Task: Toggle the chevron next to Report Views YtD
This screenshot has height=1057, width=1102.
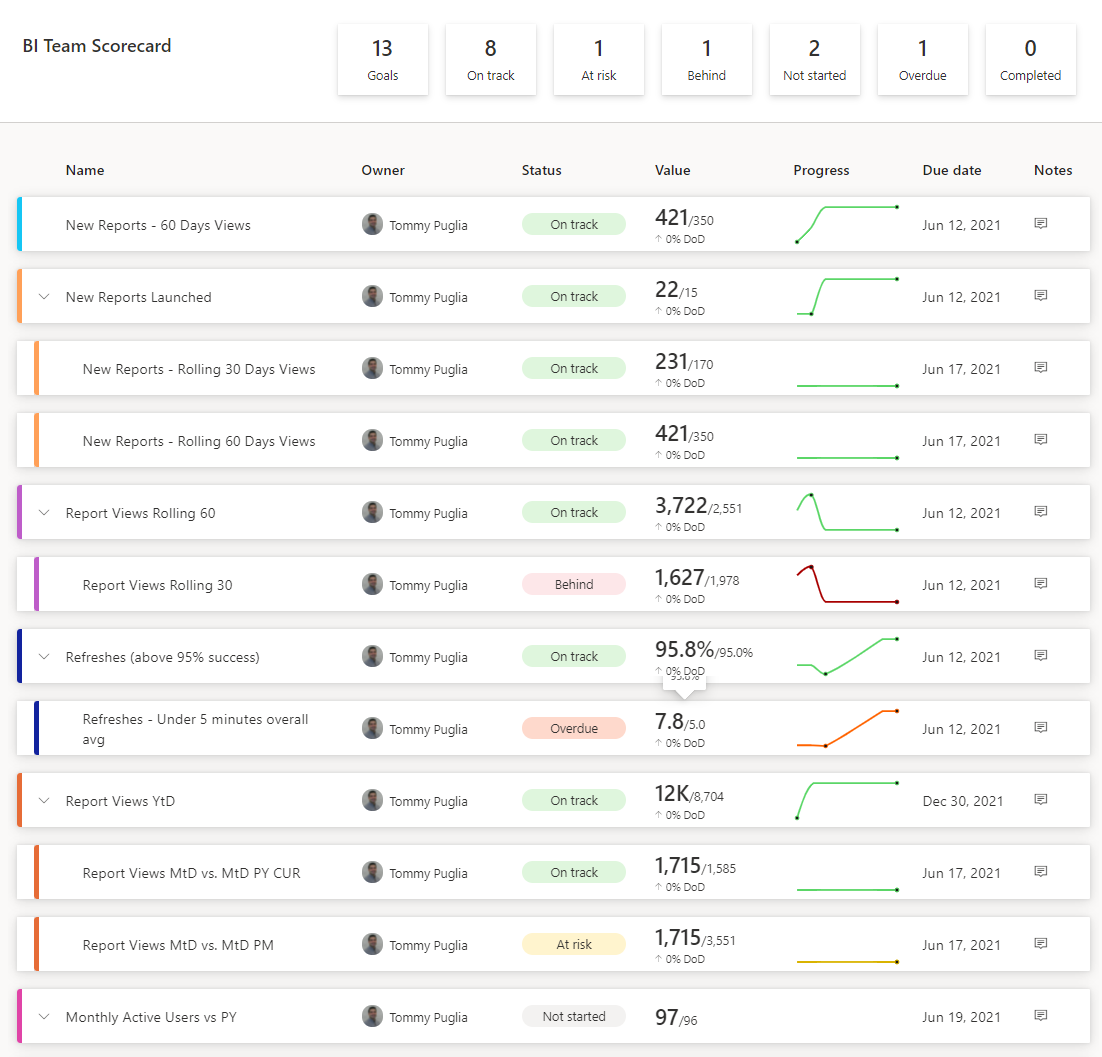Action: pyautogui.click(x=44, y=800)
